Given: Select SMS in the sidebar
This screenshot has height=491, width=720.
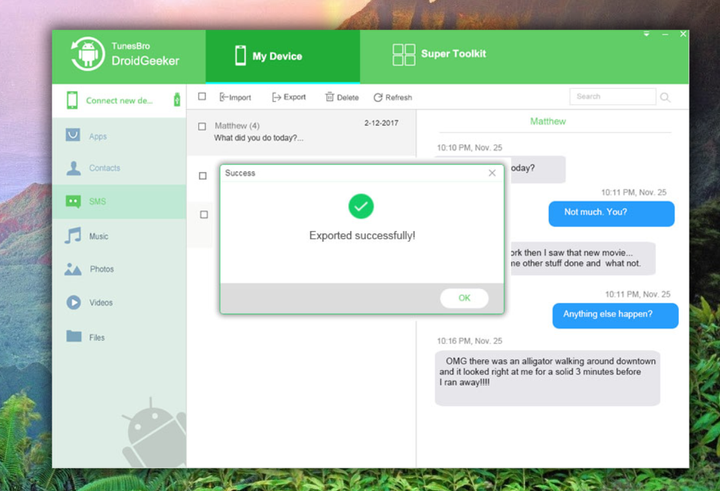Looking at the screenshot, I should tap(119, 202).
